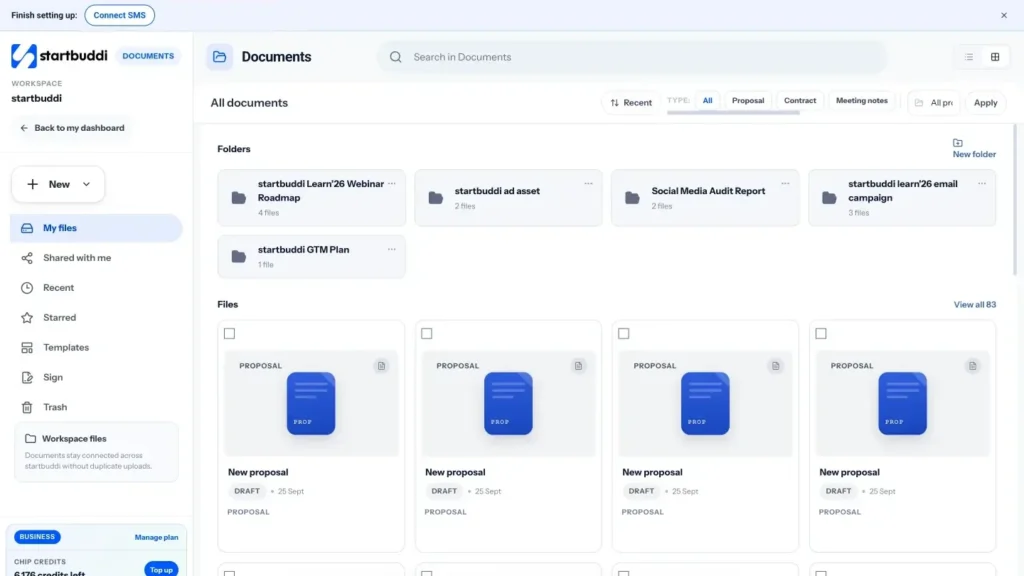Select checkbox on first New proposal card
Viewport: 1024px width, 576px height.
click(x=229, y=334)
